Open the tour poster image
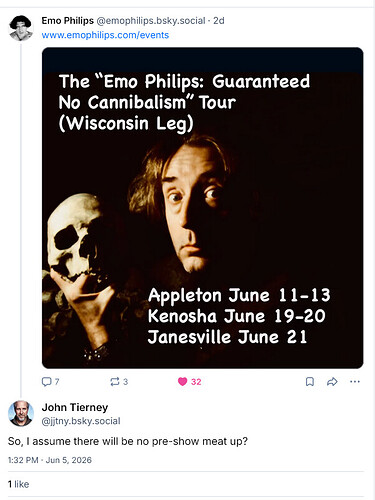Viewport: 375px width, 500px height. (203, 208)
